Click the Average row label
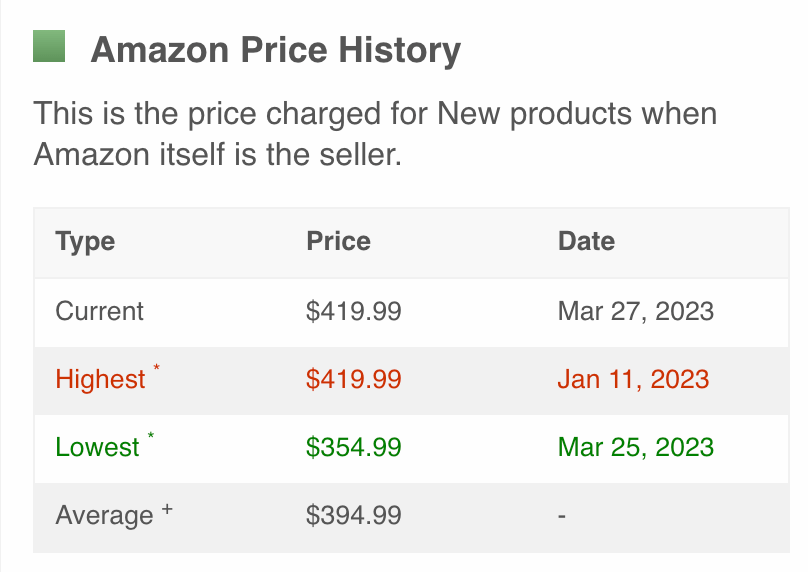Image resolution: width=808 pixels, height=572 pixels. (x=104, y=516)
